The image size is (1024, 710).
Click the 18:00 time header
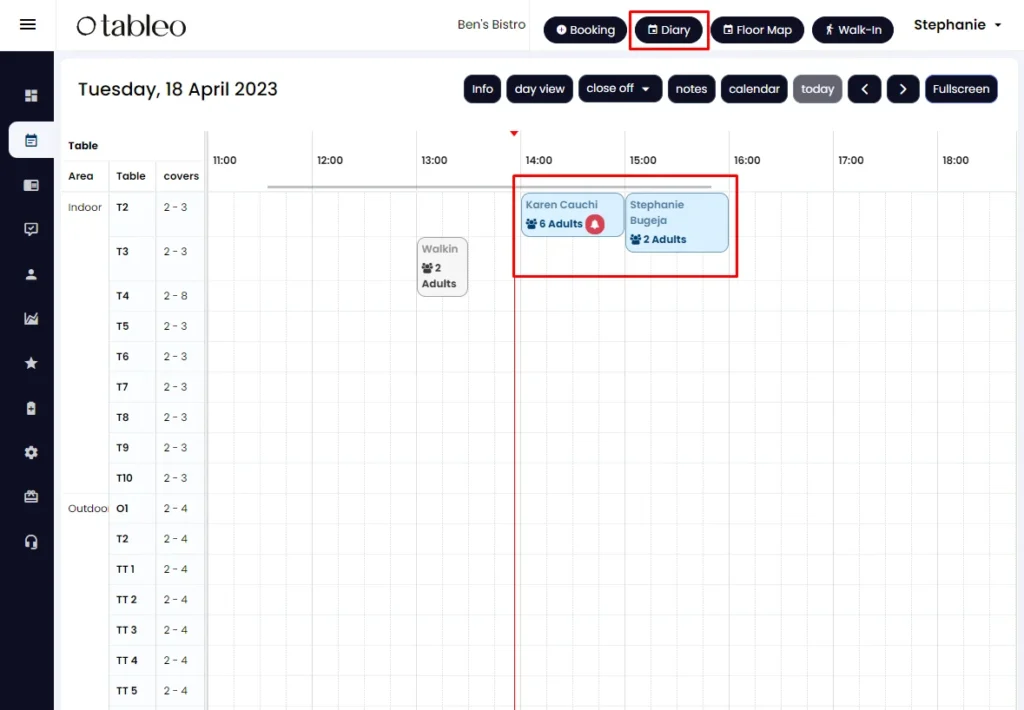pyautogui.click(x=955, y=160)
